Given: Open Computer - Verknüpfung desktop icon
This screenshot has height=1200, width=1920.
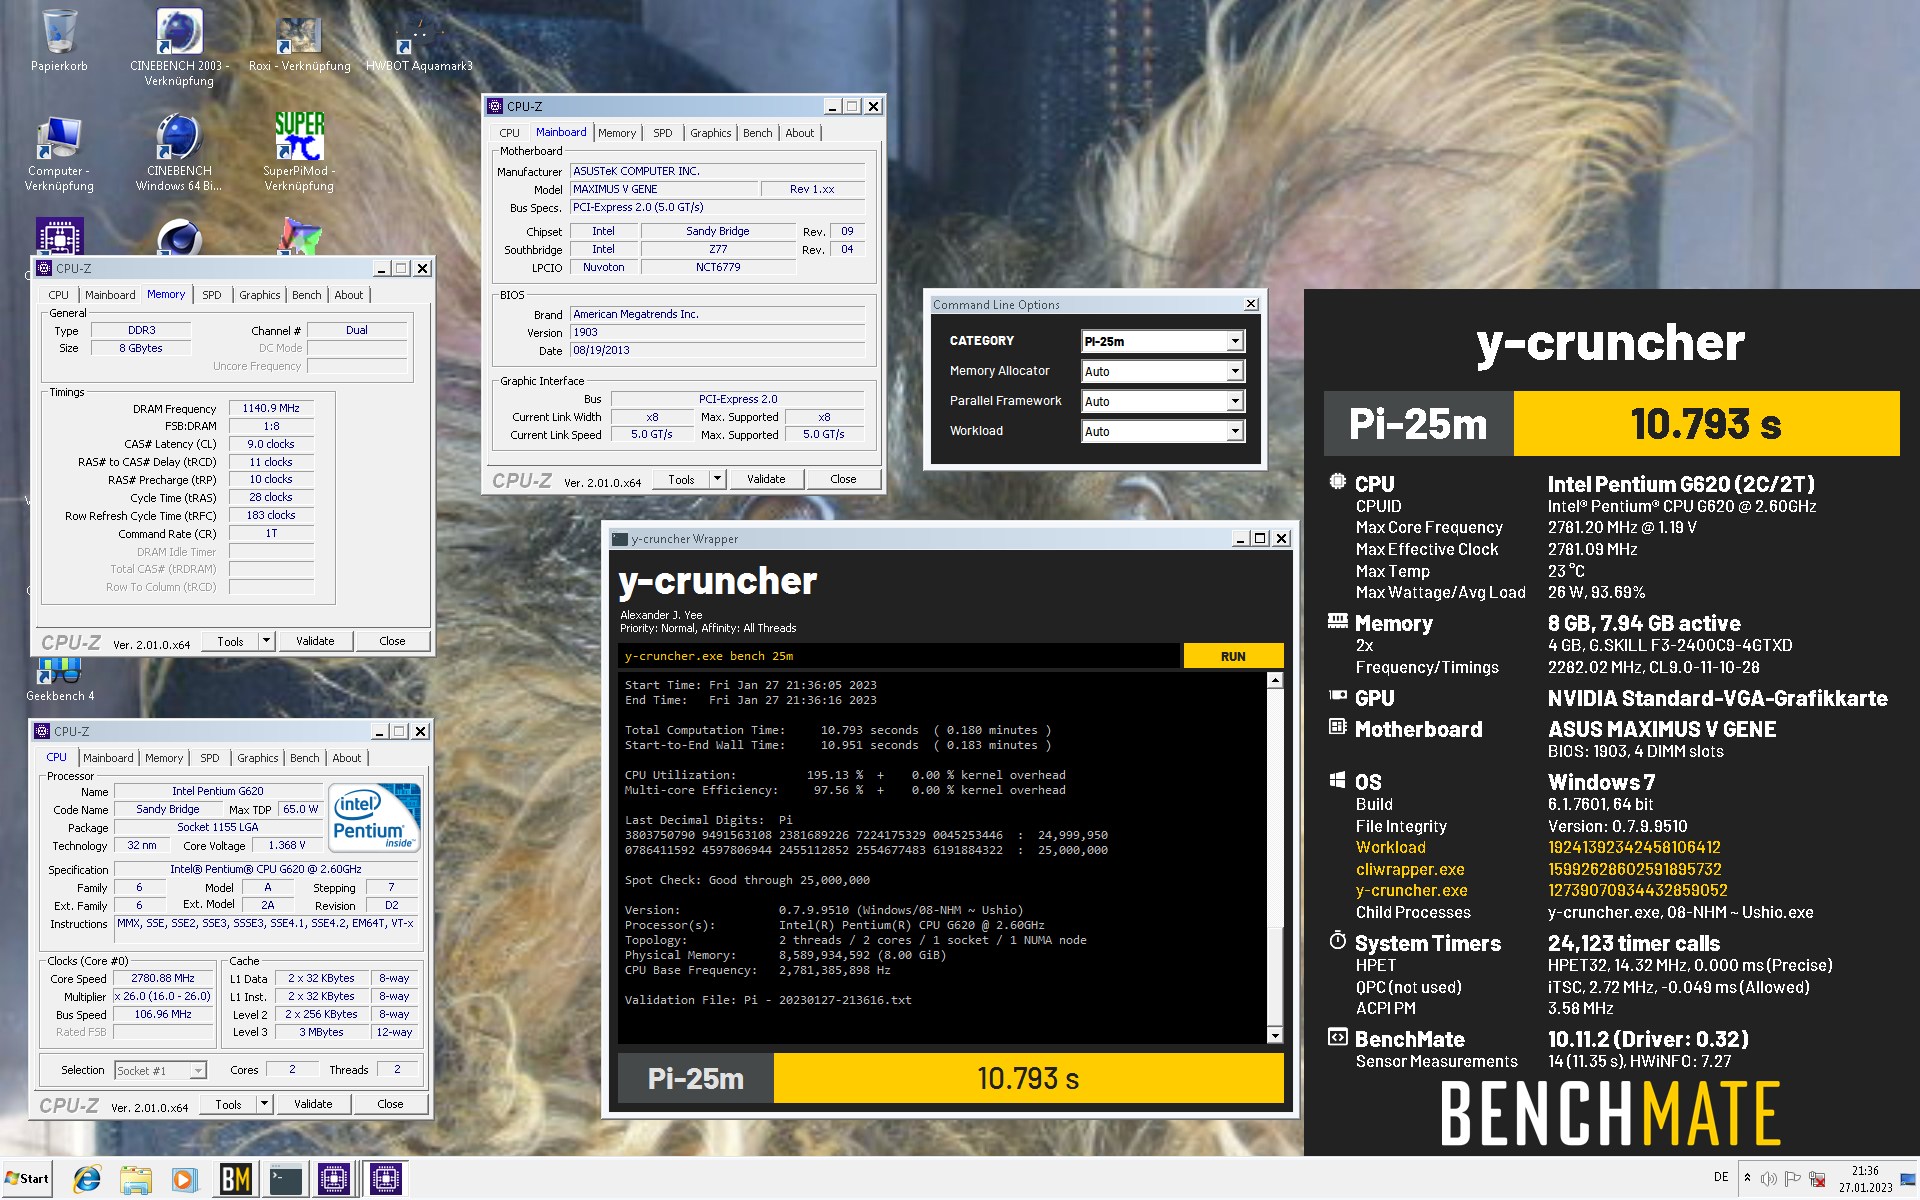Looking at the screenshot, I should point(59,154).
